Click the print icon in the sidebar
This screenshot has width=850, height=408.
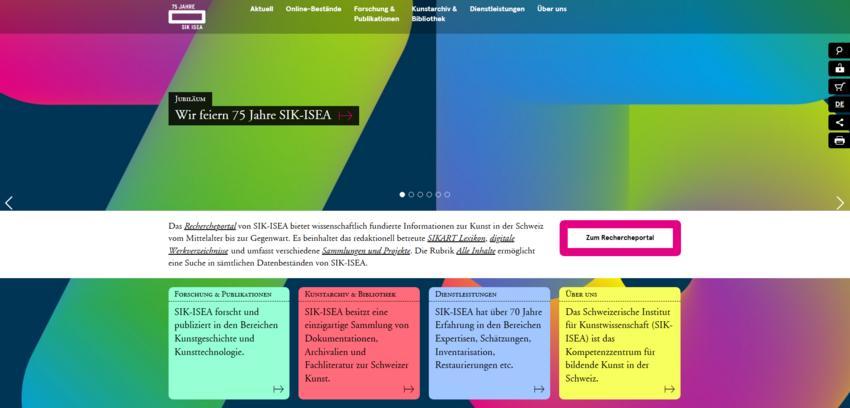coord(839,140)
